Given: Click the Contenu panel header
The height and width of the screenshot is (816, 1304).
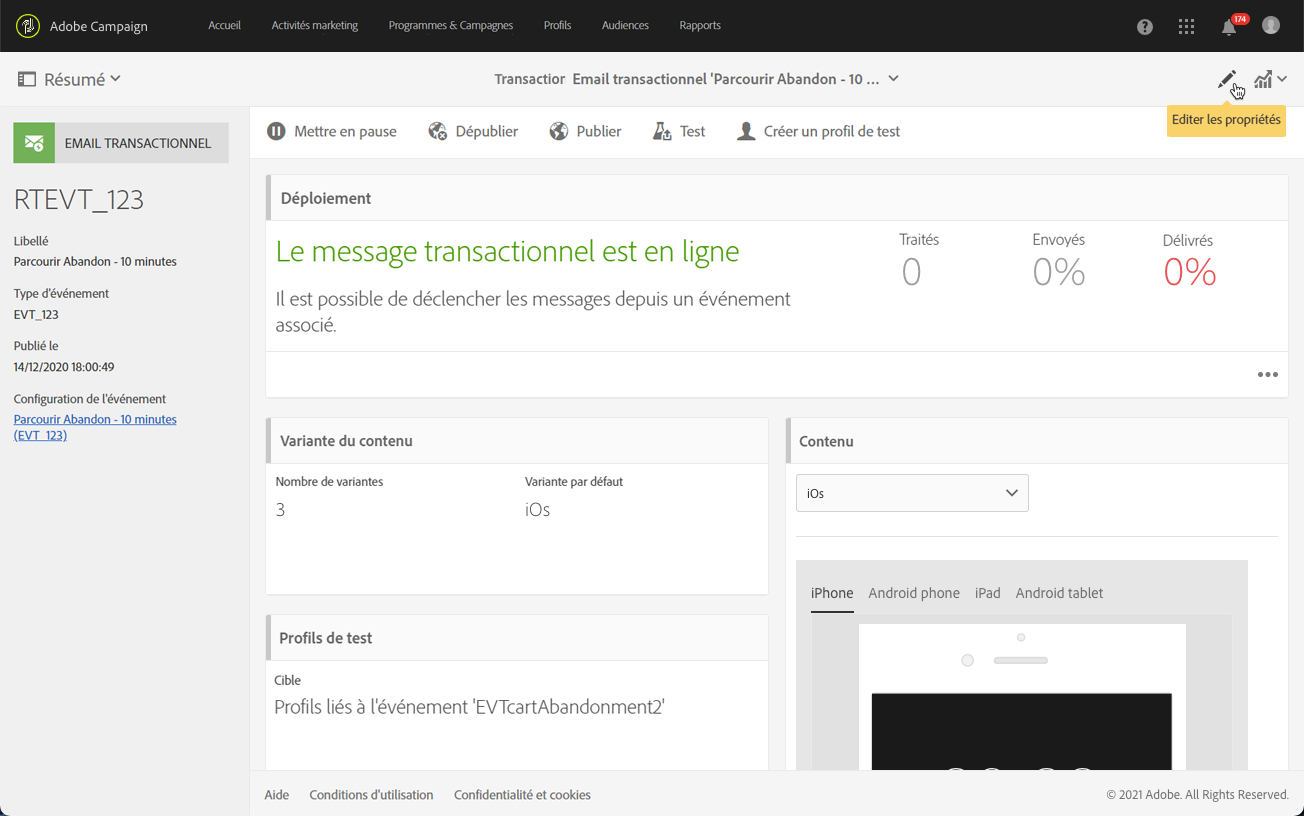Looking at the screenshot, I should [x=1037, y=441].
